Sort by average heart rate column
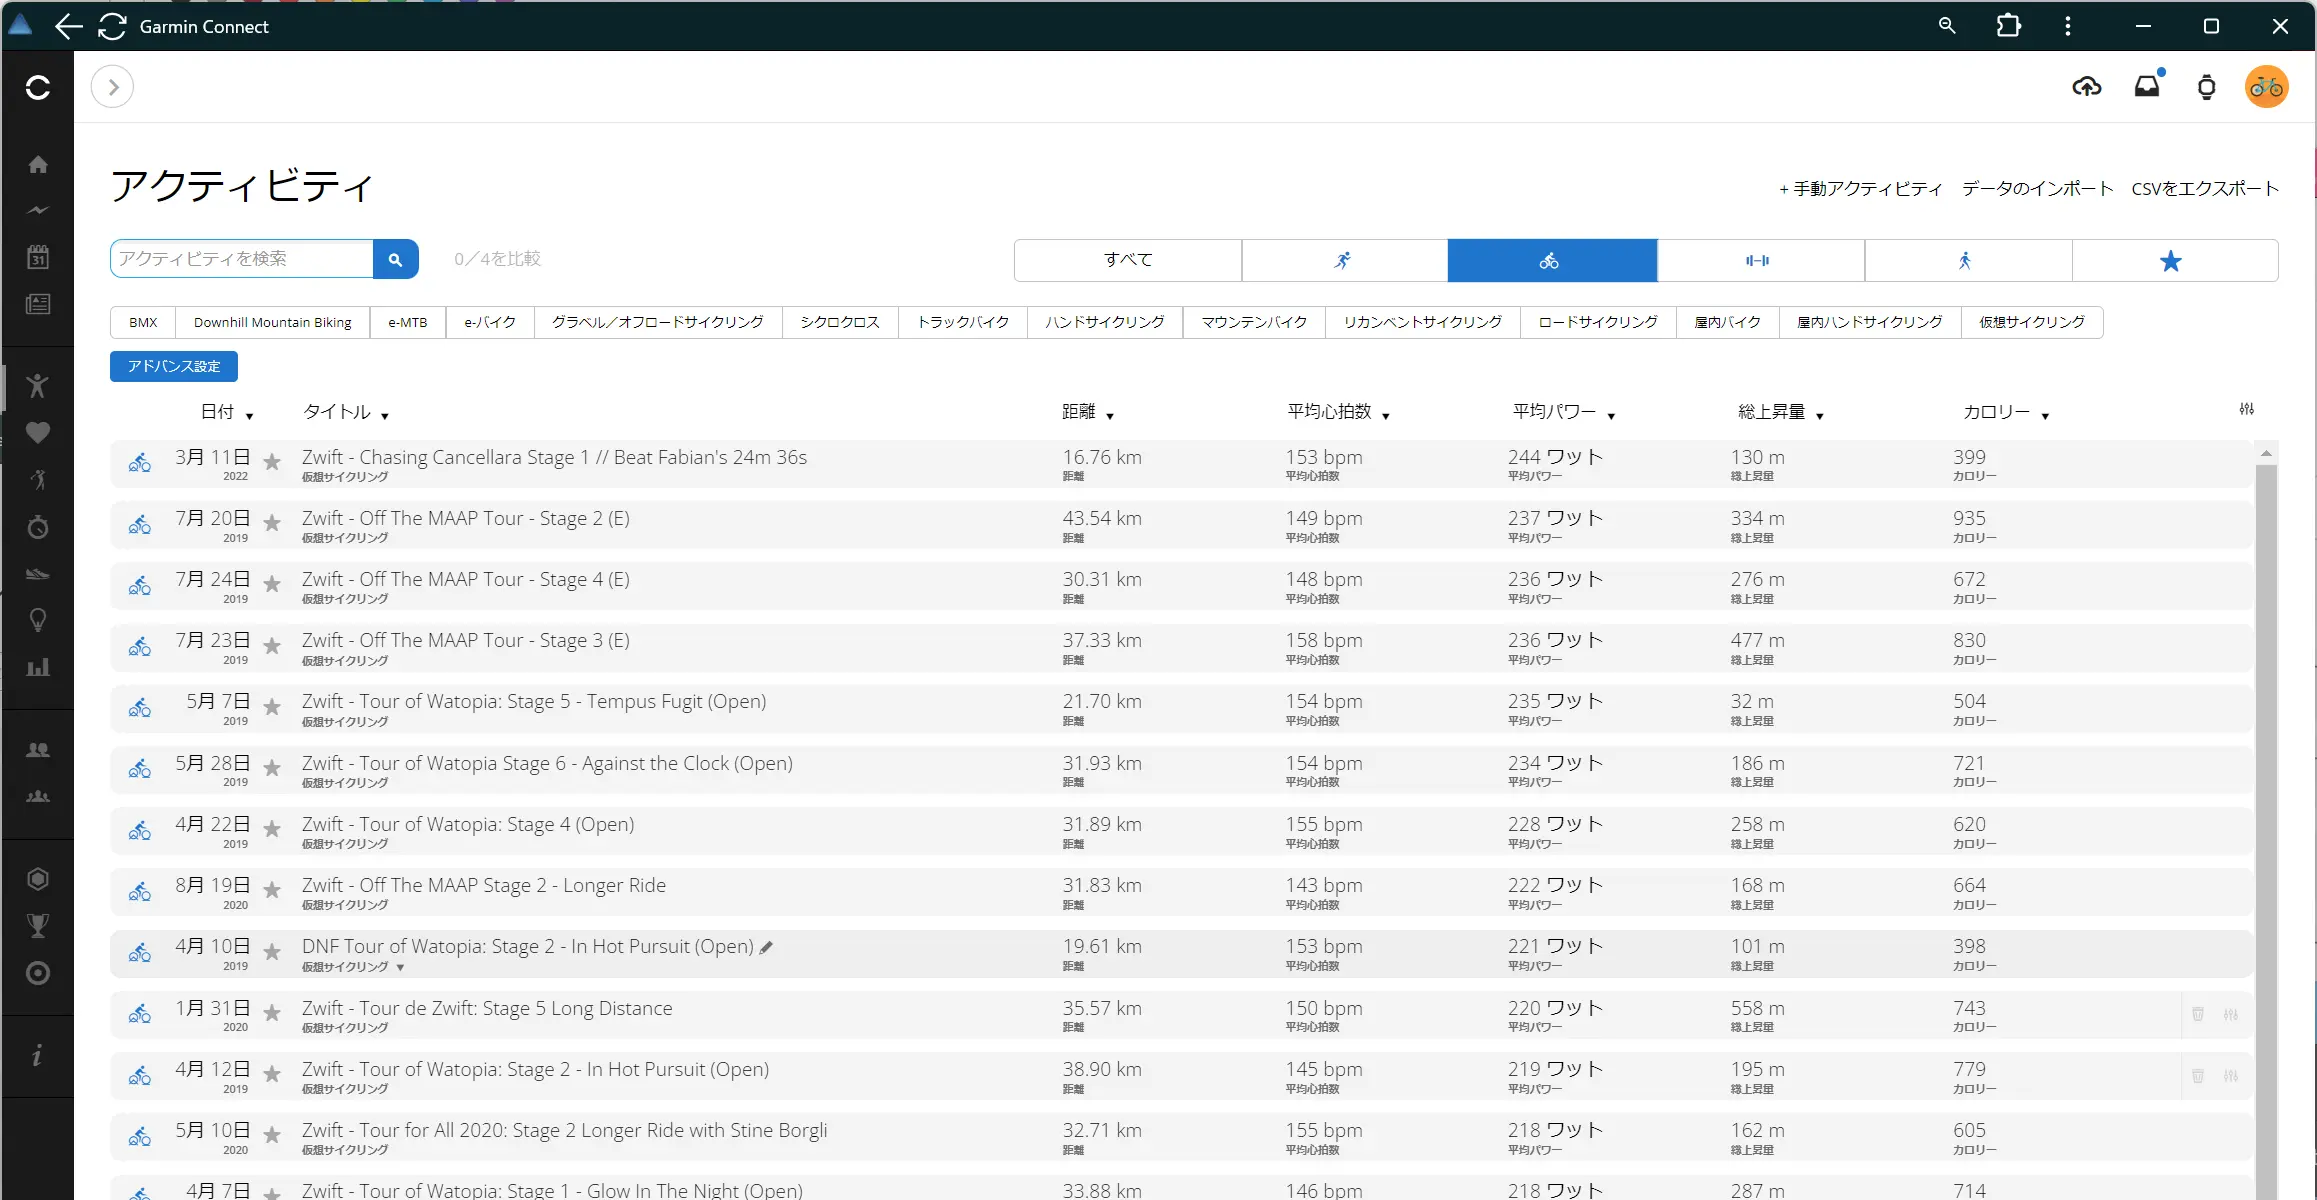Viewport: 2317px width, 1200px height. point(1339,412)
